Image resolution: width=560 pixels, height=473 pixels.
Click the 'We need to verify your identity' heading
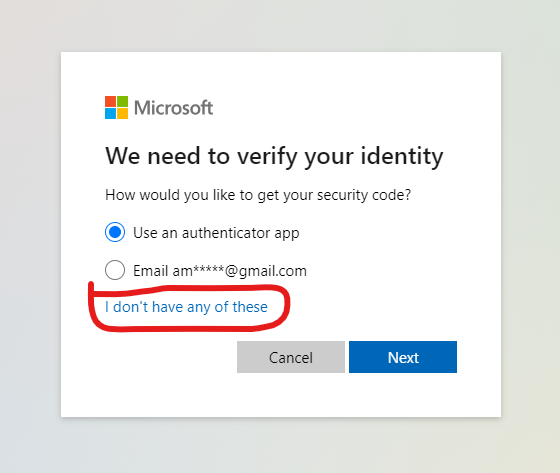pos(274,156)
